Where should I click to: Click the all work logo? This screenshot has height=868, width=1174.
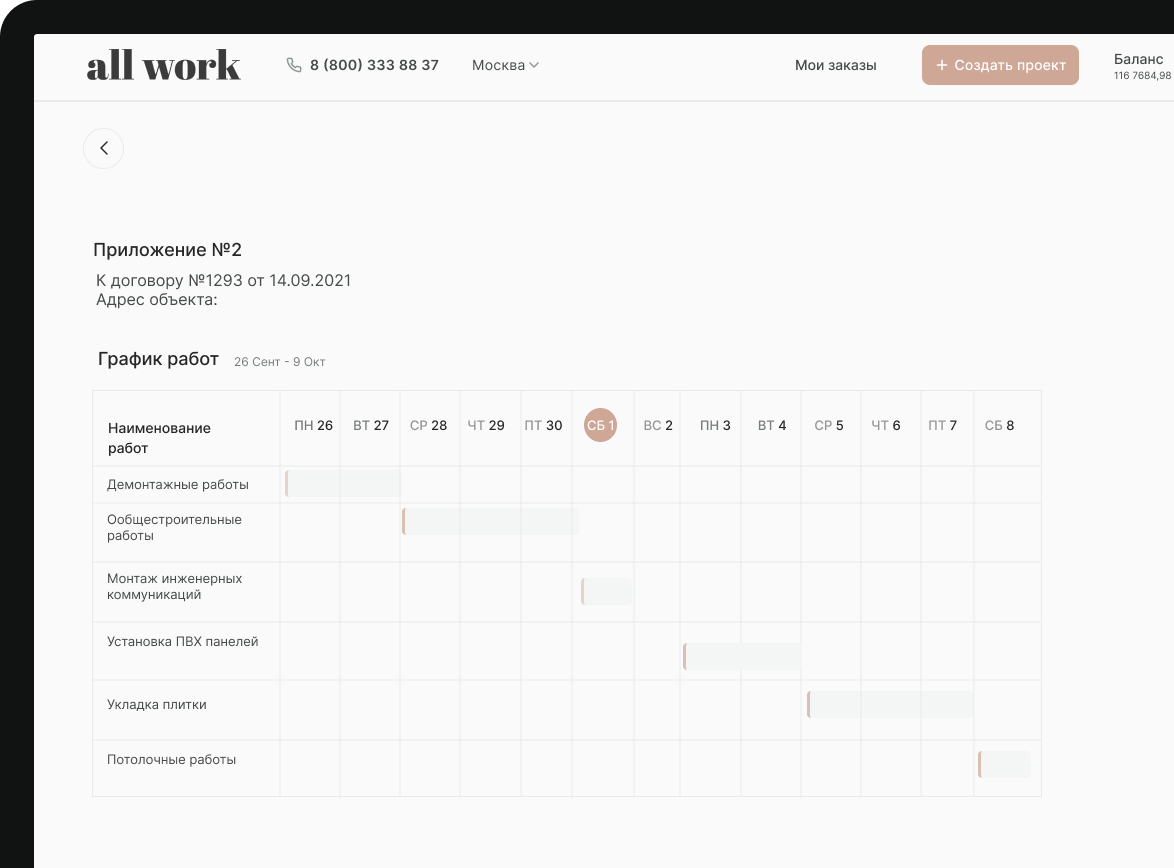(x=164, y=66)
